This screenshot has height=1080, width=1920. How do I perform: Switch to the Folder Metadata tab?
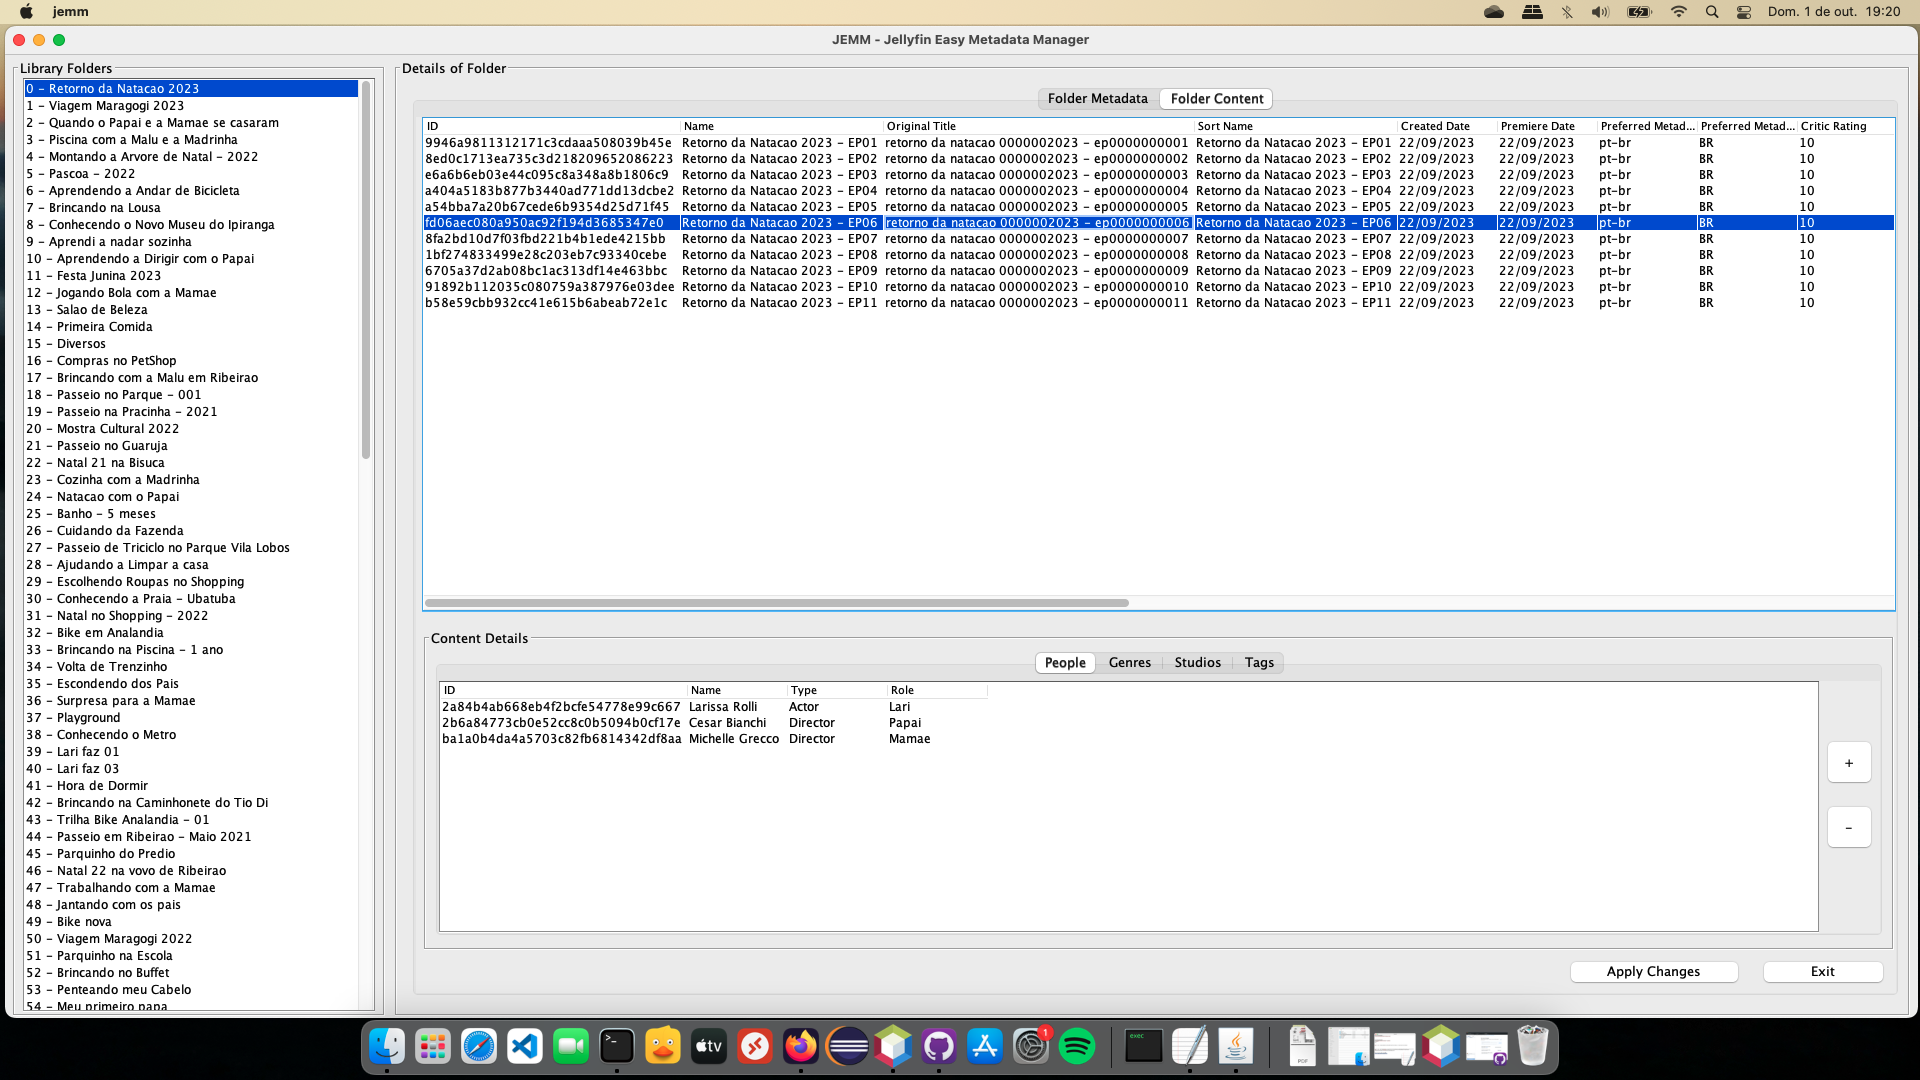1097,99
